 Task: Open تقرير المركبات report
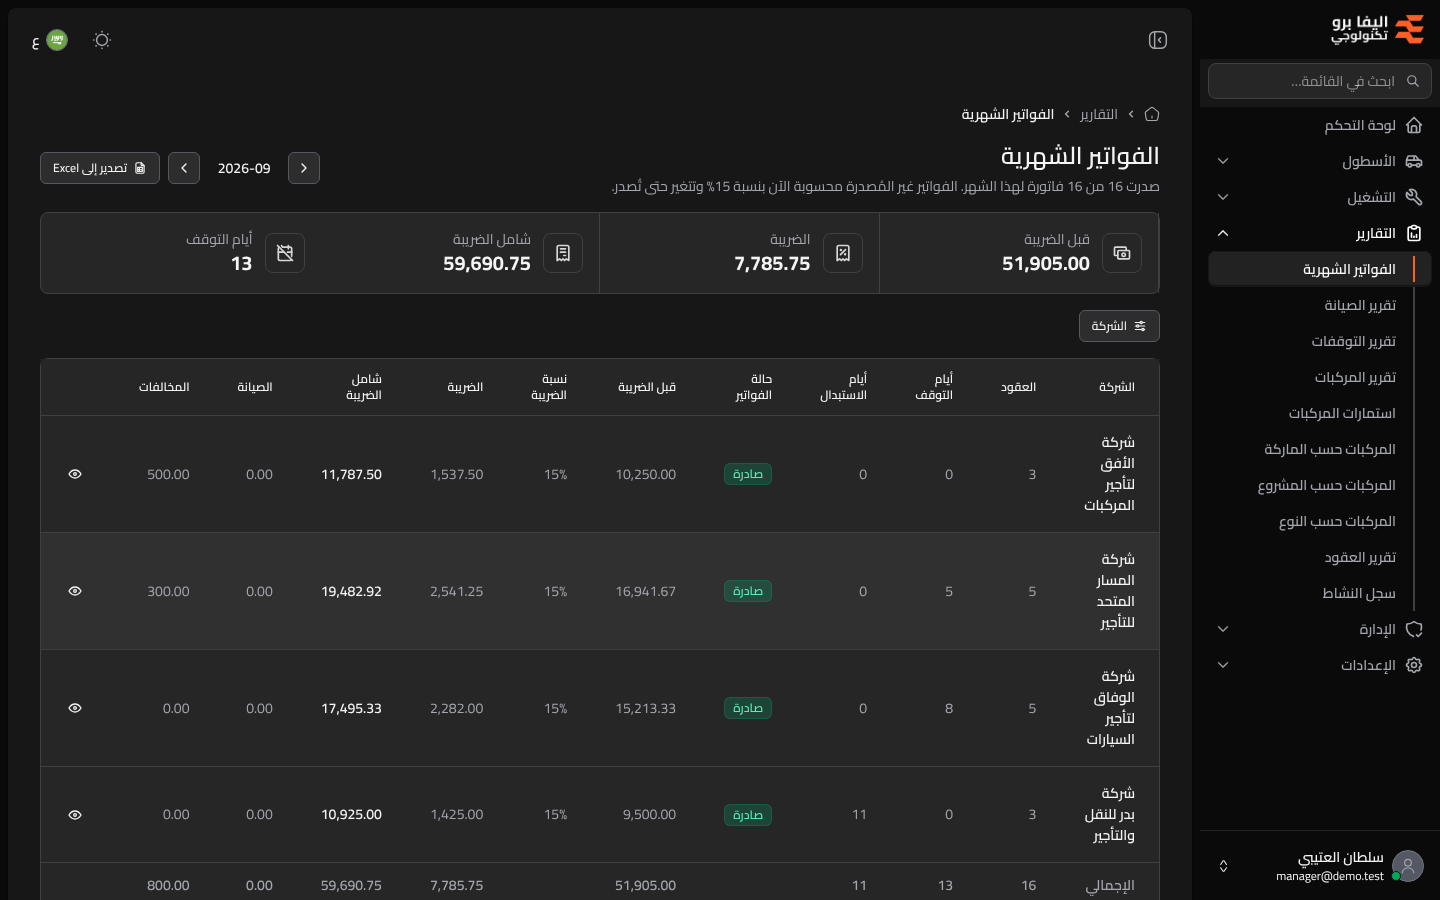(1320, 377)
